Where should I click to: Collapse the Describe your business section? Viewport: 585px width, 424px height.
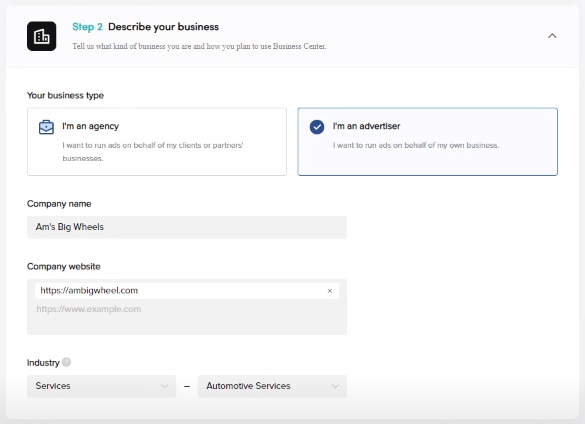pyautogui.click(x=552, y=36)
